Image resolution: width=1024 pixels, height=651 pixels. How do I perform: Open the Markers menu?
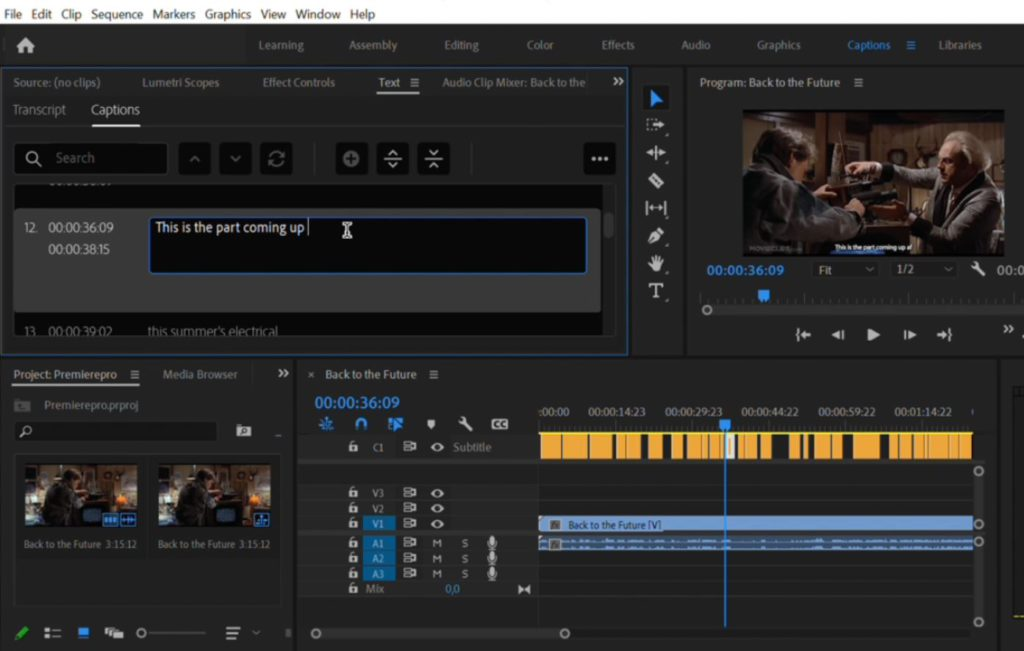(x=173, y=14)
